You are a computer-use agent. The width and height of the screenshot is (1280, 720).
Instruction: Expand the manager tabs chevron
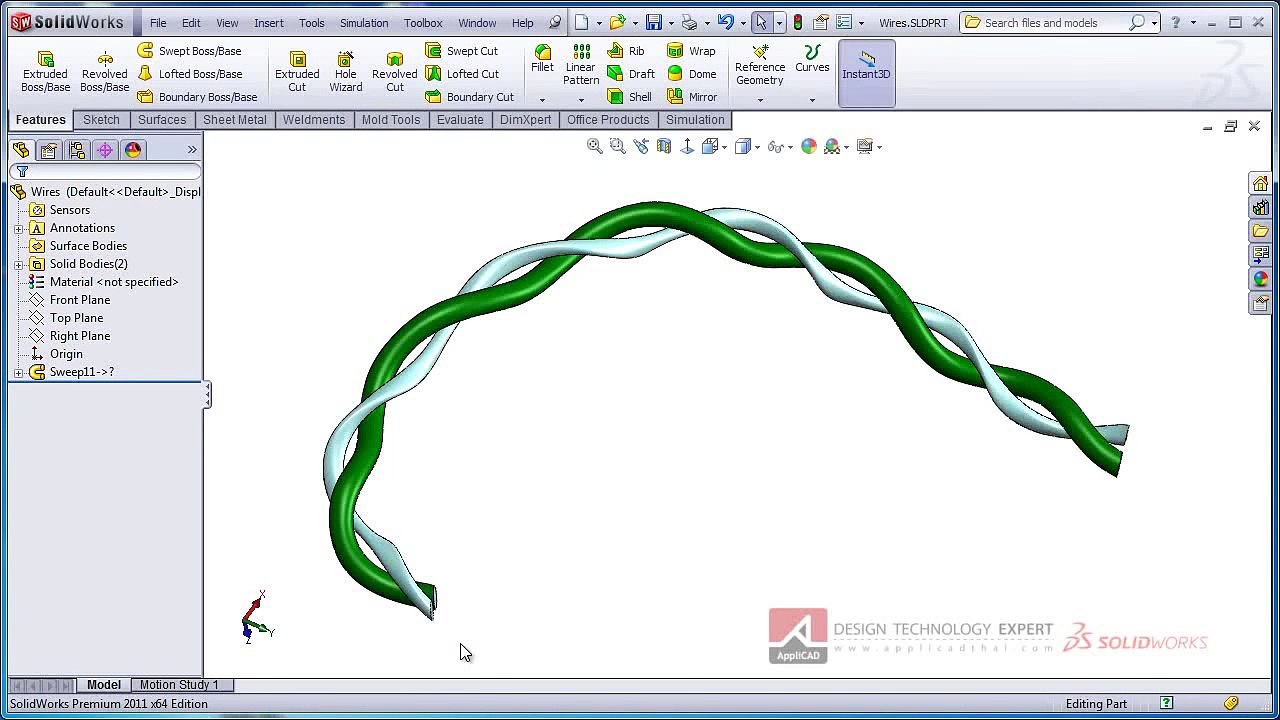pyautogui.click(x=192, y=150)
